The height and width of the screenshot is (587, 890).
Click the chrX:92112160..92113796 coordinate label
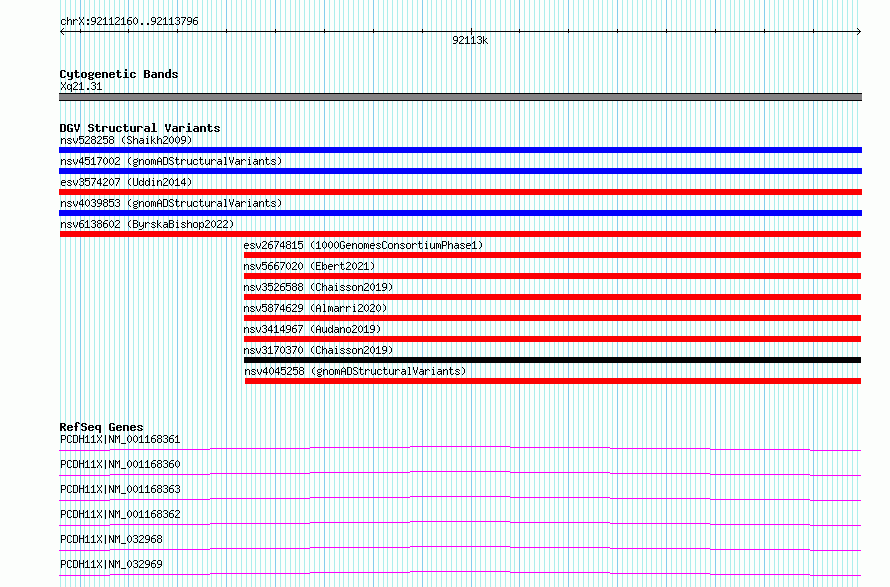point(129,22)
